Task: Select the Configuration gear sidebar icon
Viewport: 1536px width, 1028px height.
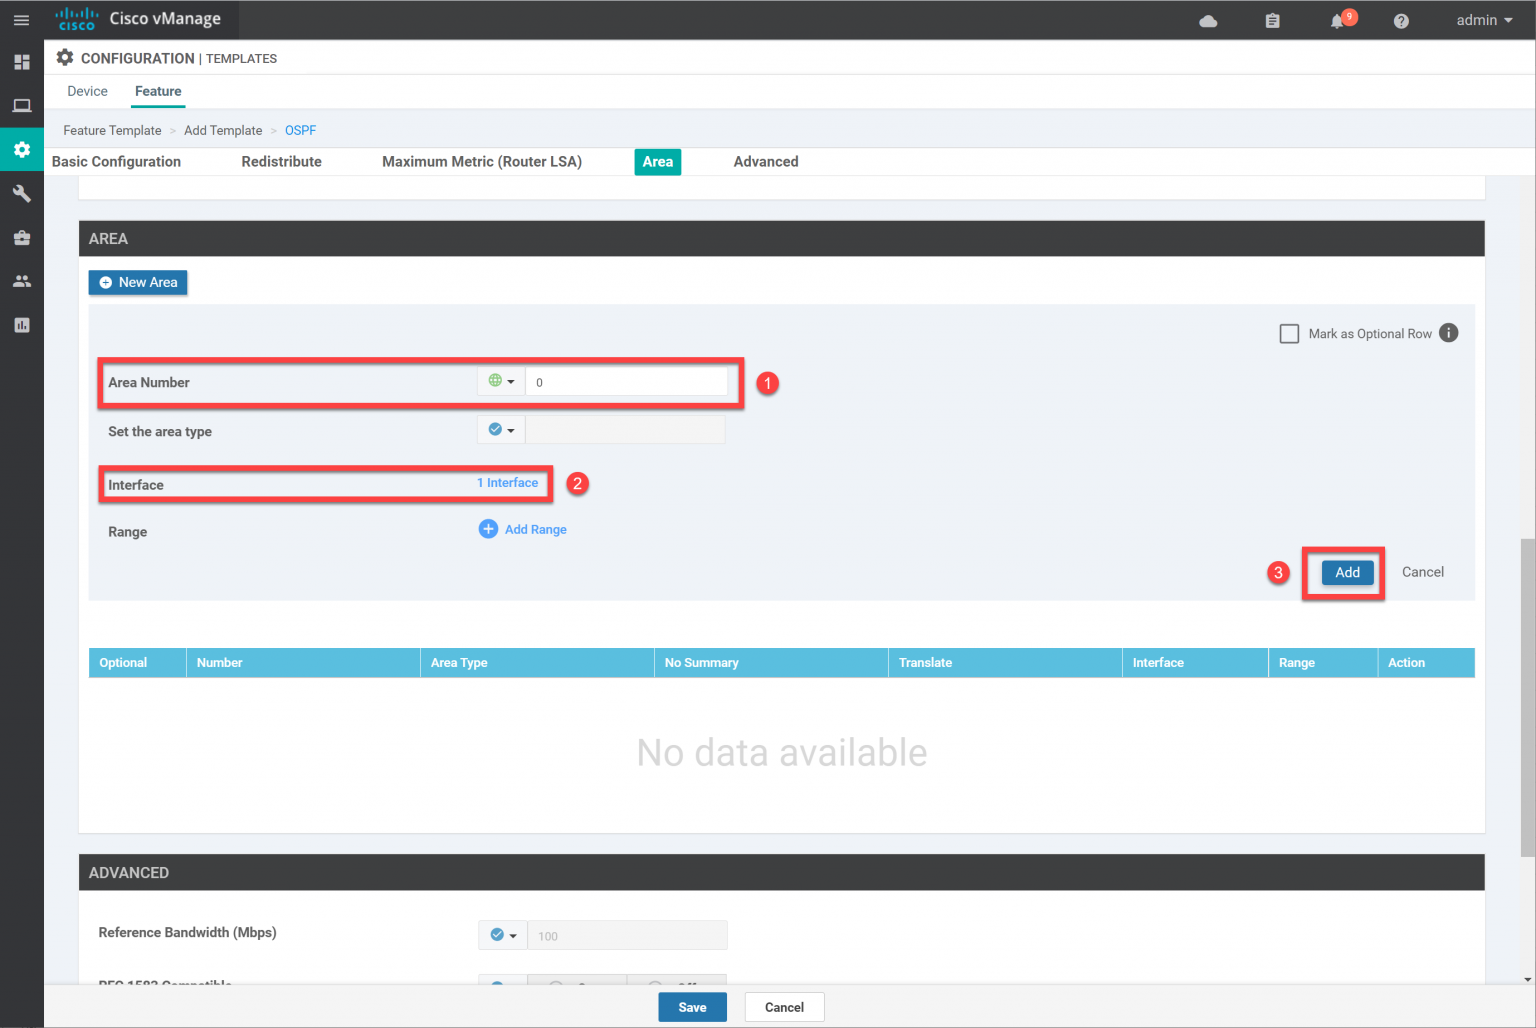Action: click(x=22, y=149)
